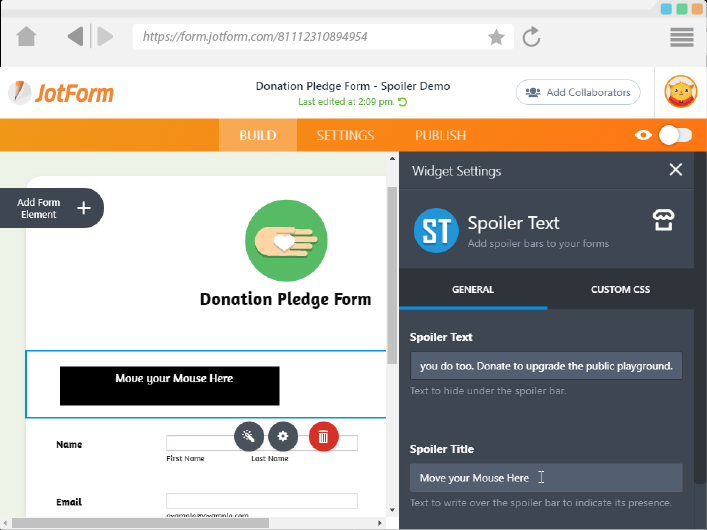Viewport: 707px width, 530px height.
Task: Click the browser home icon
Action: pyautogui.click(x=27, y=37)
